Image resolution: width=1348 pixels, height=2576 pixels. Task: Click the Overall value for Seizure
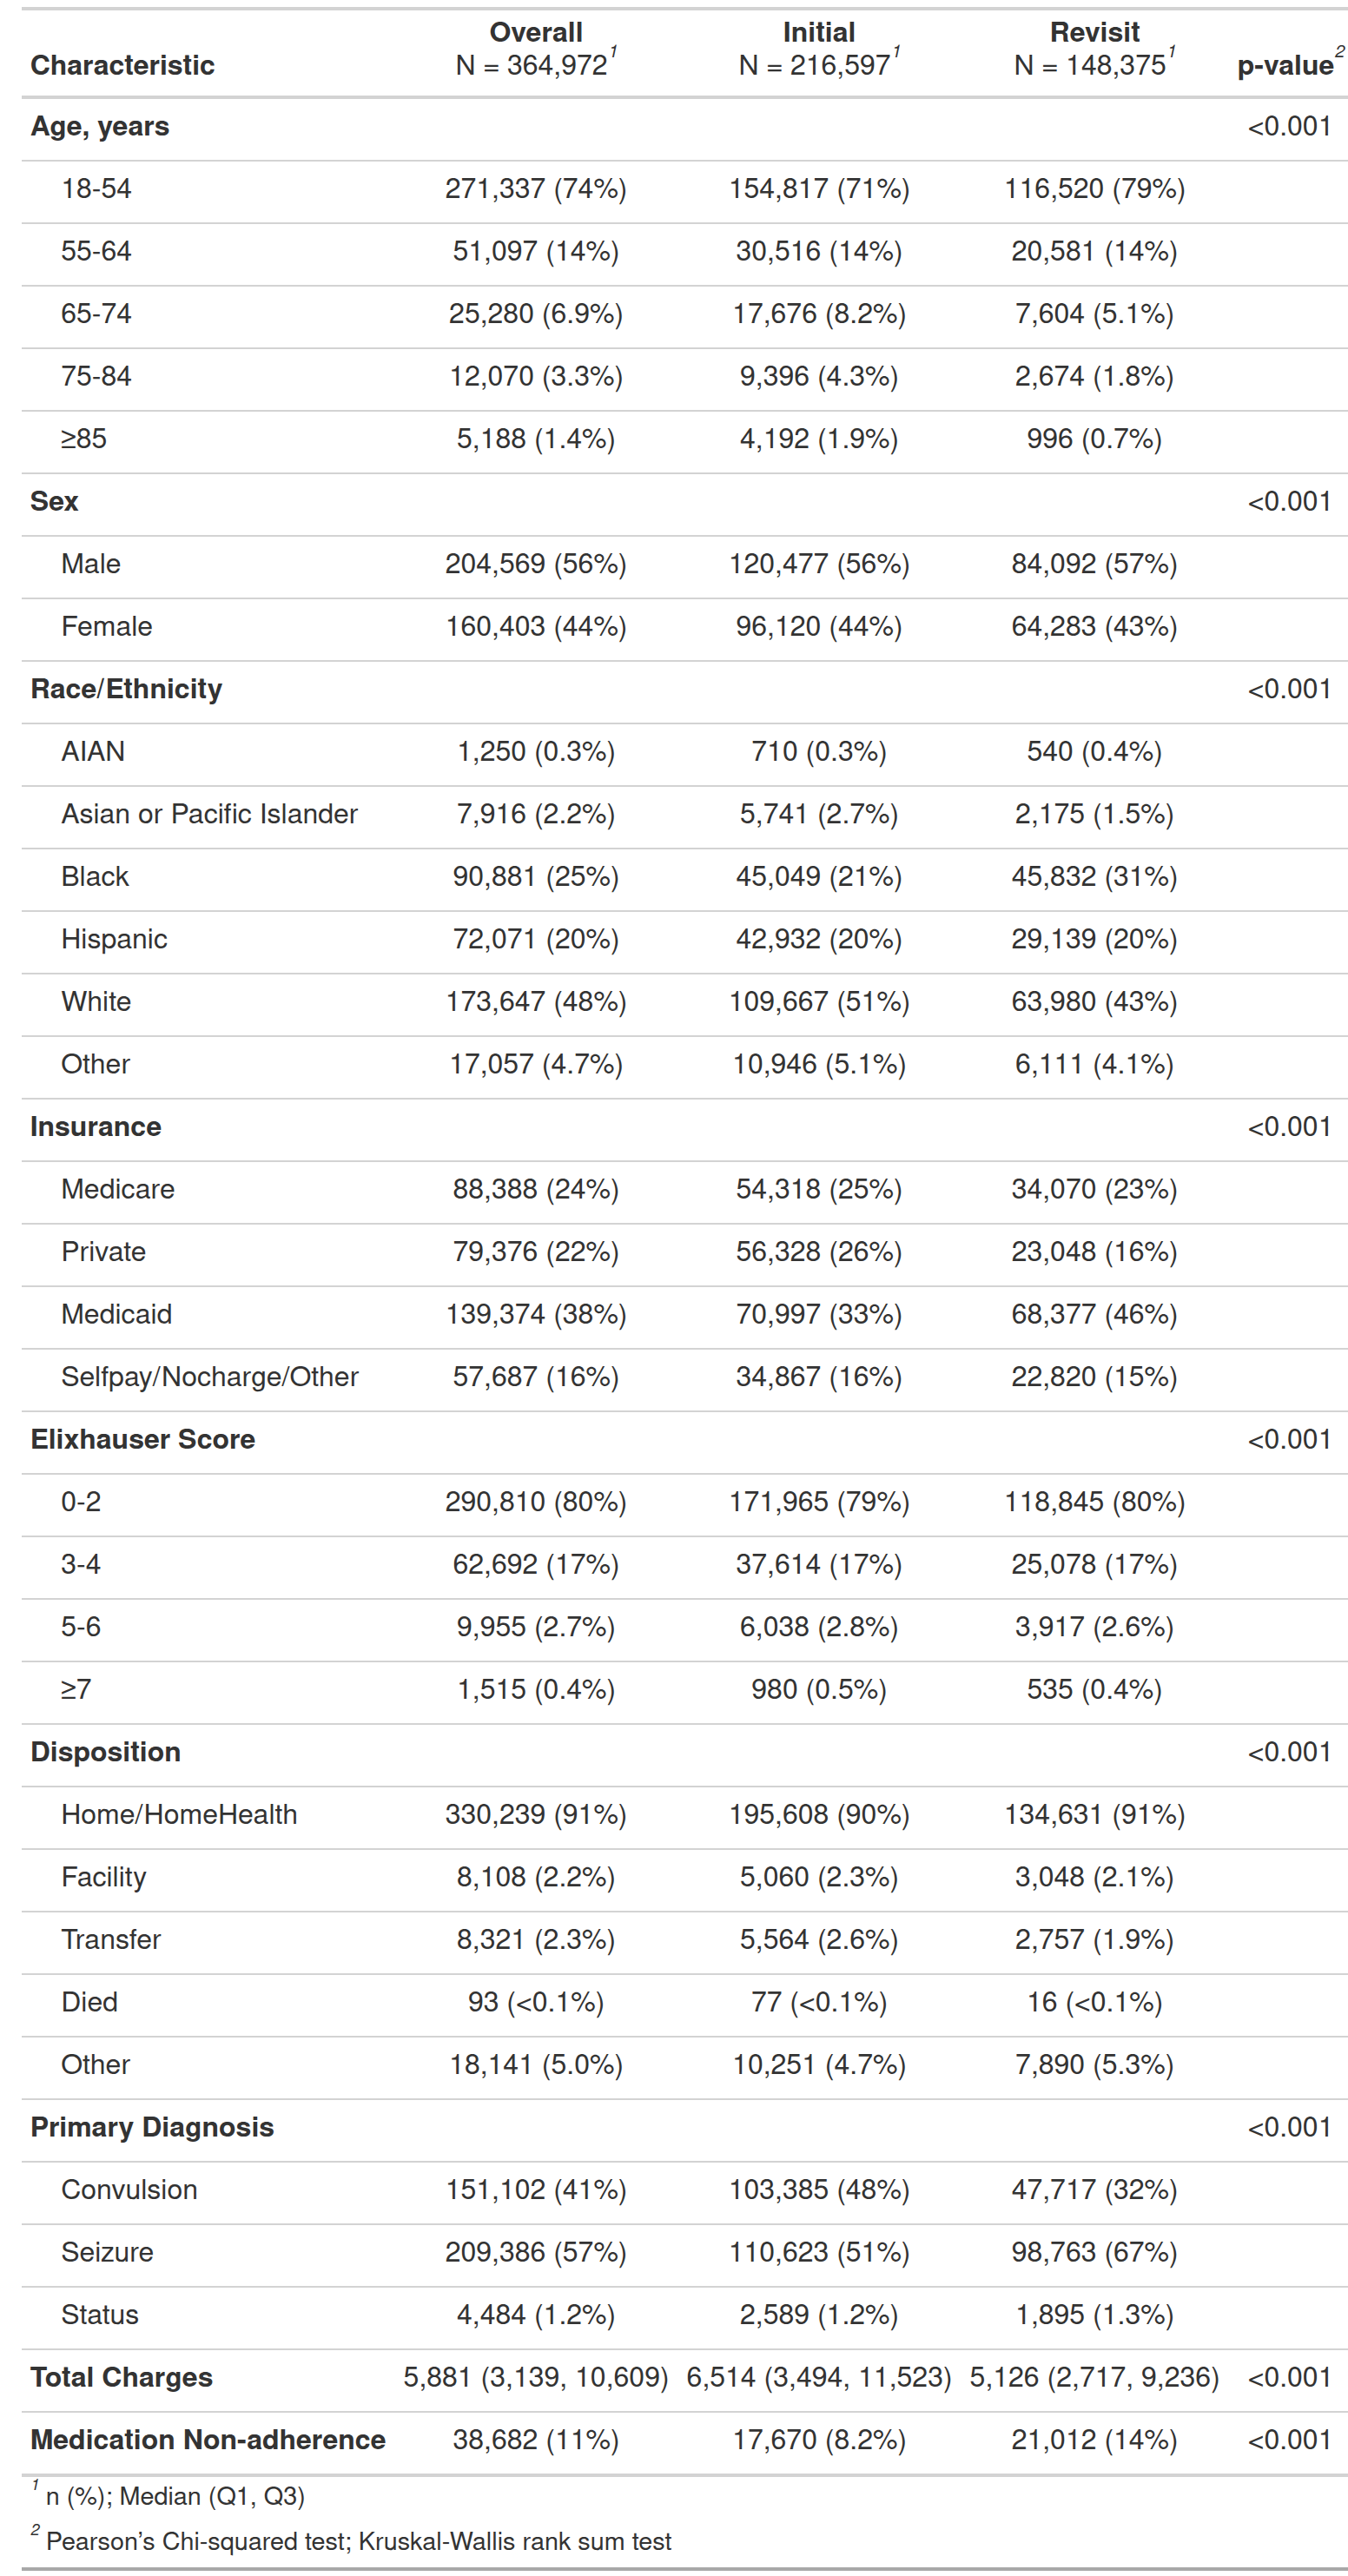click(x=535, y=2252)
